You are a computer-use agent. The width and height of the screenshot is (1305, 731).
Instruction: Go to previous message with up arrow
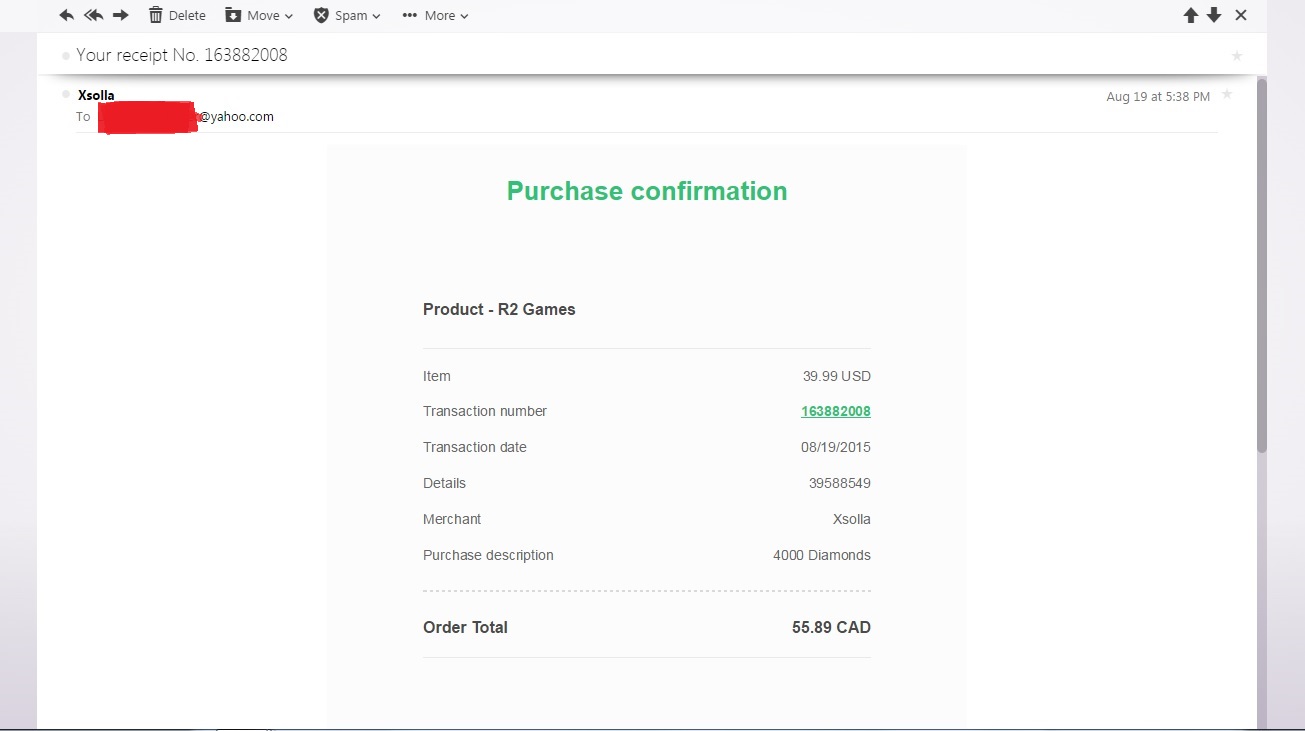(x=1190, y=15)
